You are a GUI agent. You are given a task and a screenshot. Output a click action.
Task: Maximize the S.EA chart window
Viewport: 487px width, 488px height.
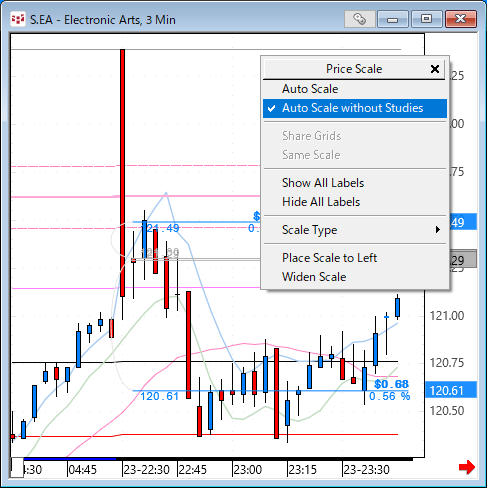click(x=426, y=19)
